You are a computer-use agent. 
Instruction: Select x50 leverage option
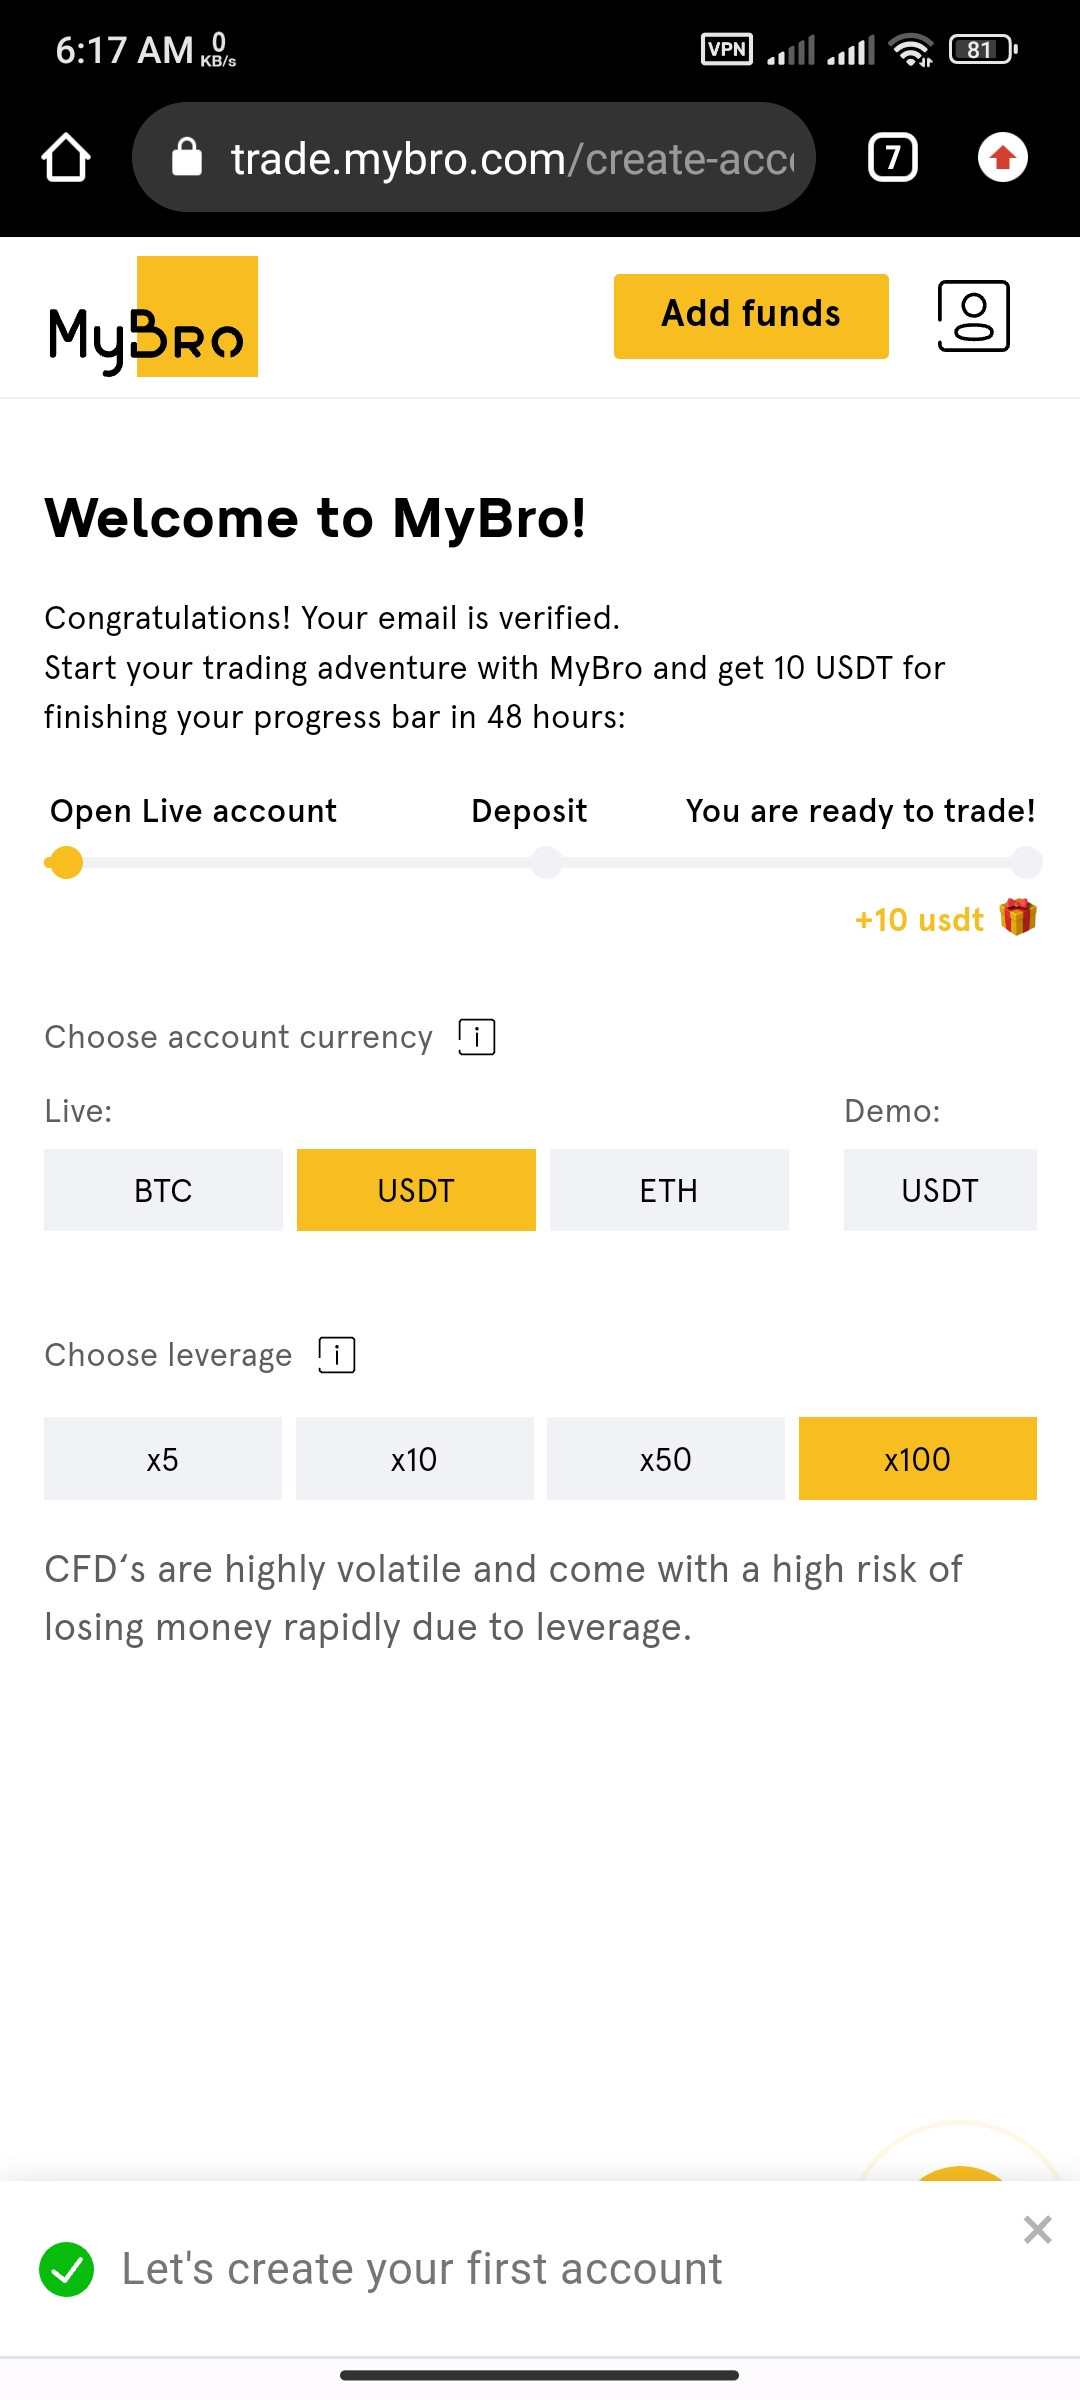[x=666, y=1459]
